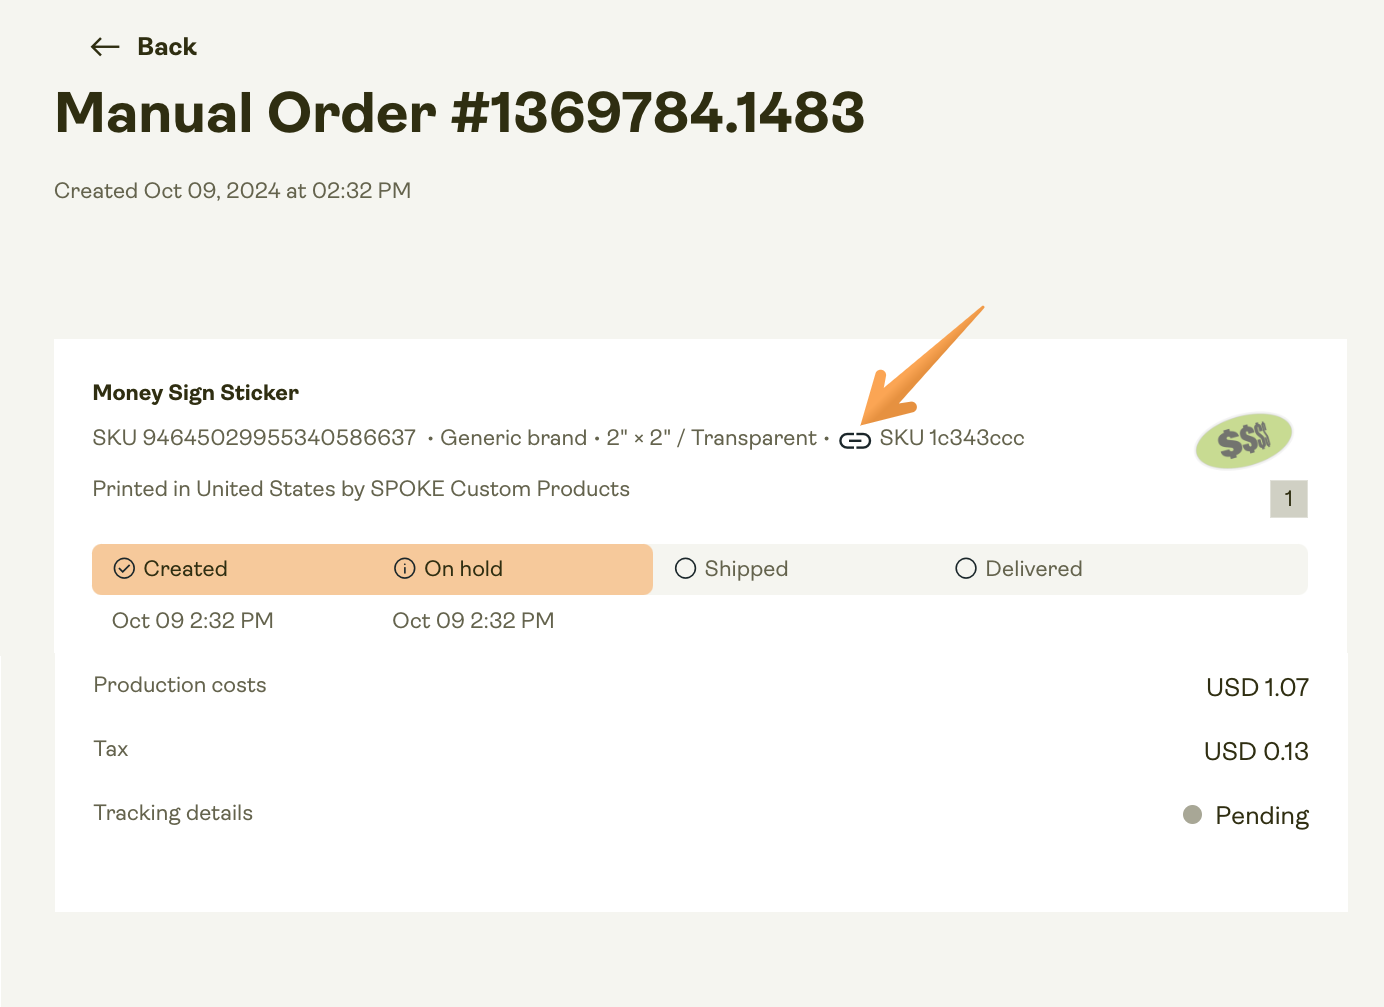Click the USD 1.07 production cost amount
1384x1007 pixels.
pyautogui.click(x=1257, y=687)
